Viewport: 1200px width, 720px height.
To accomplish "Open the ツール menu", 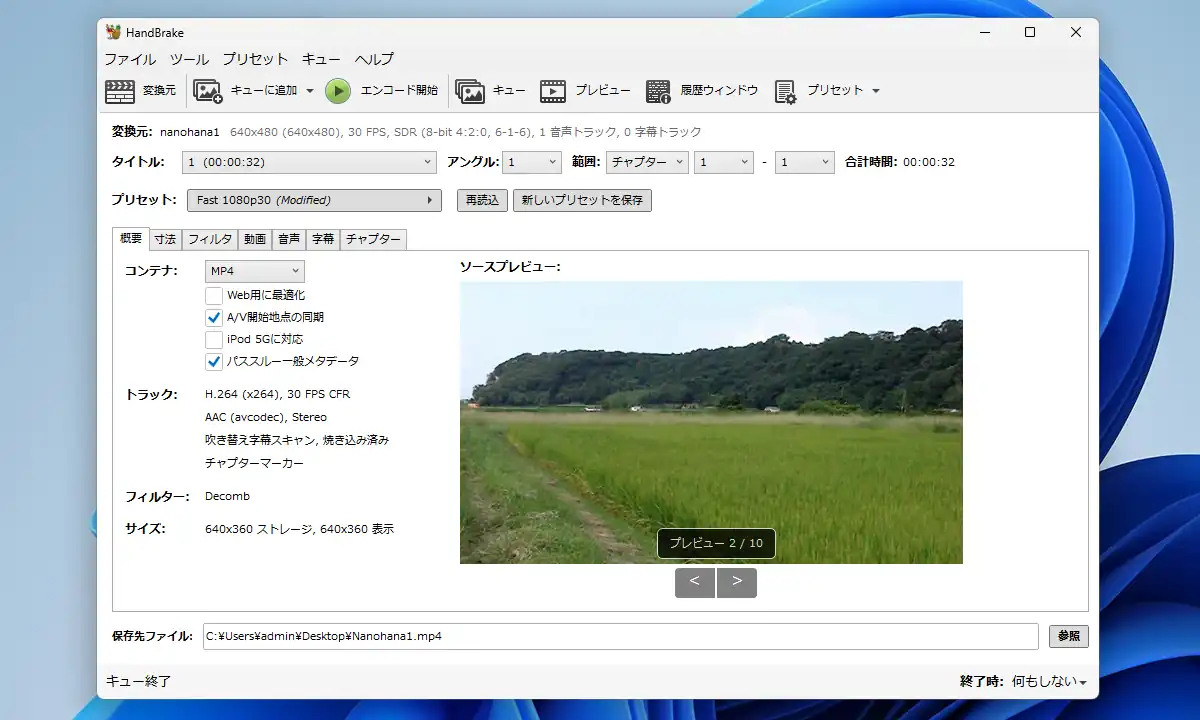I will tap(189, 59).
